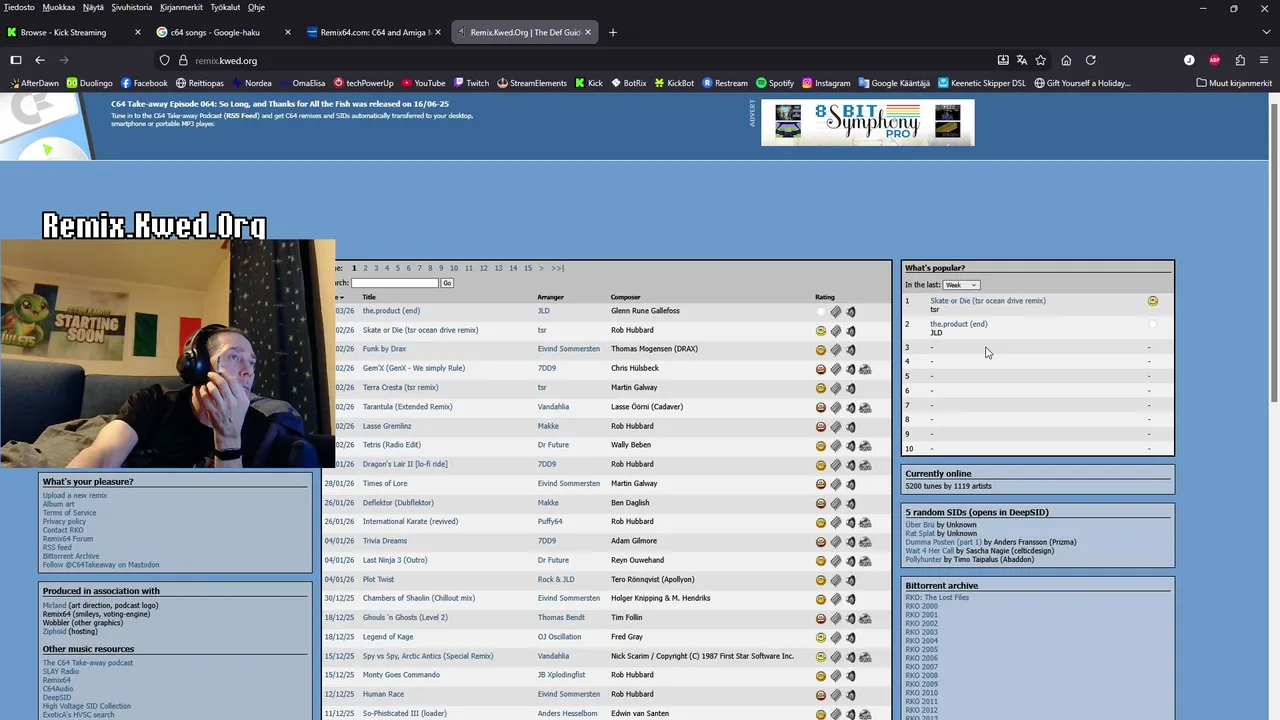Sort the list by the Title column header

[x=369, y=297]
